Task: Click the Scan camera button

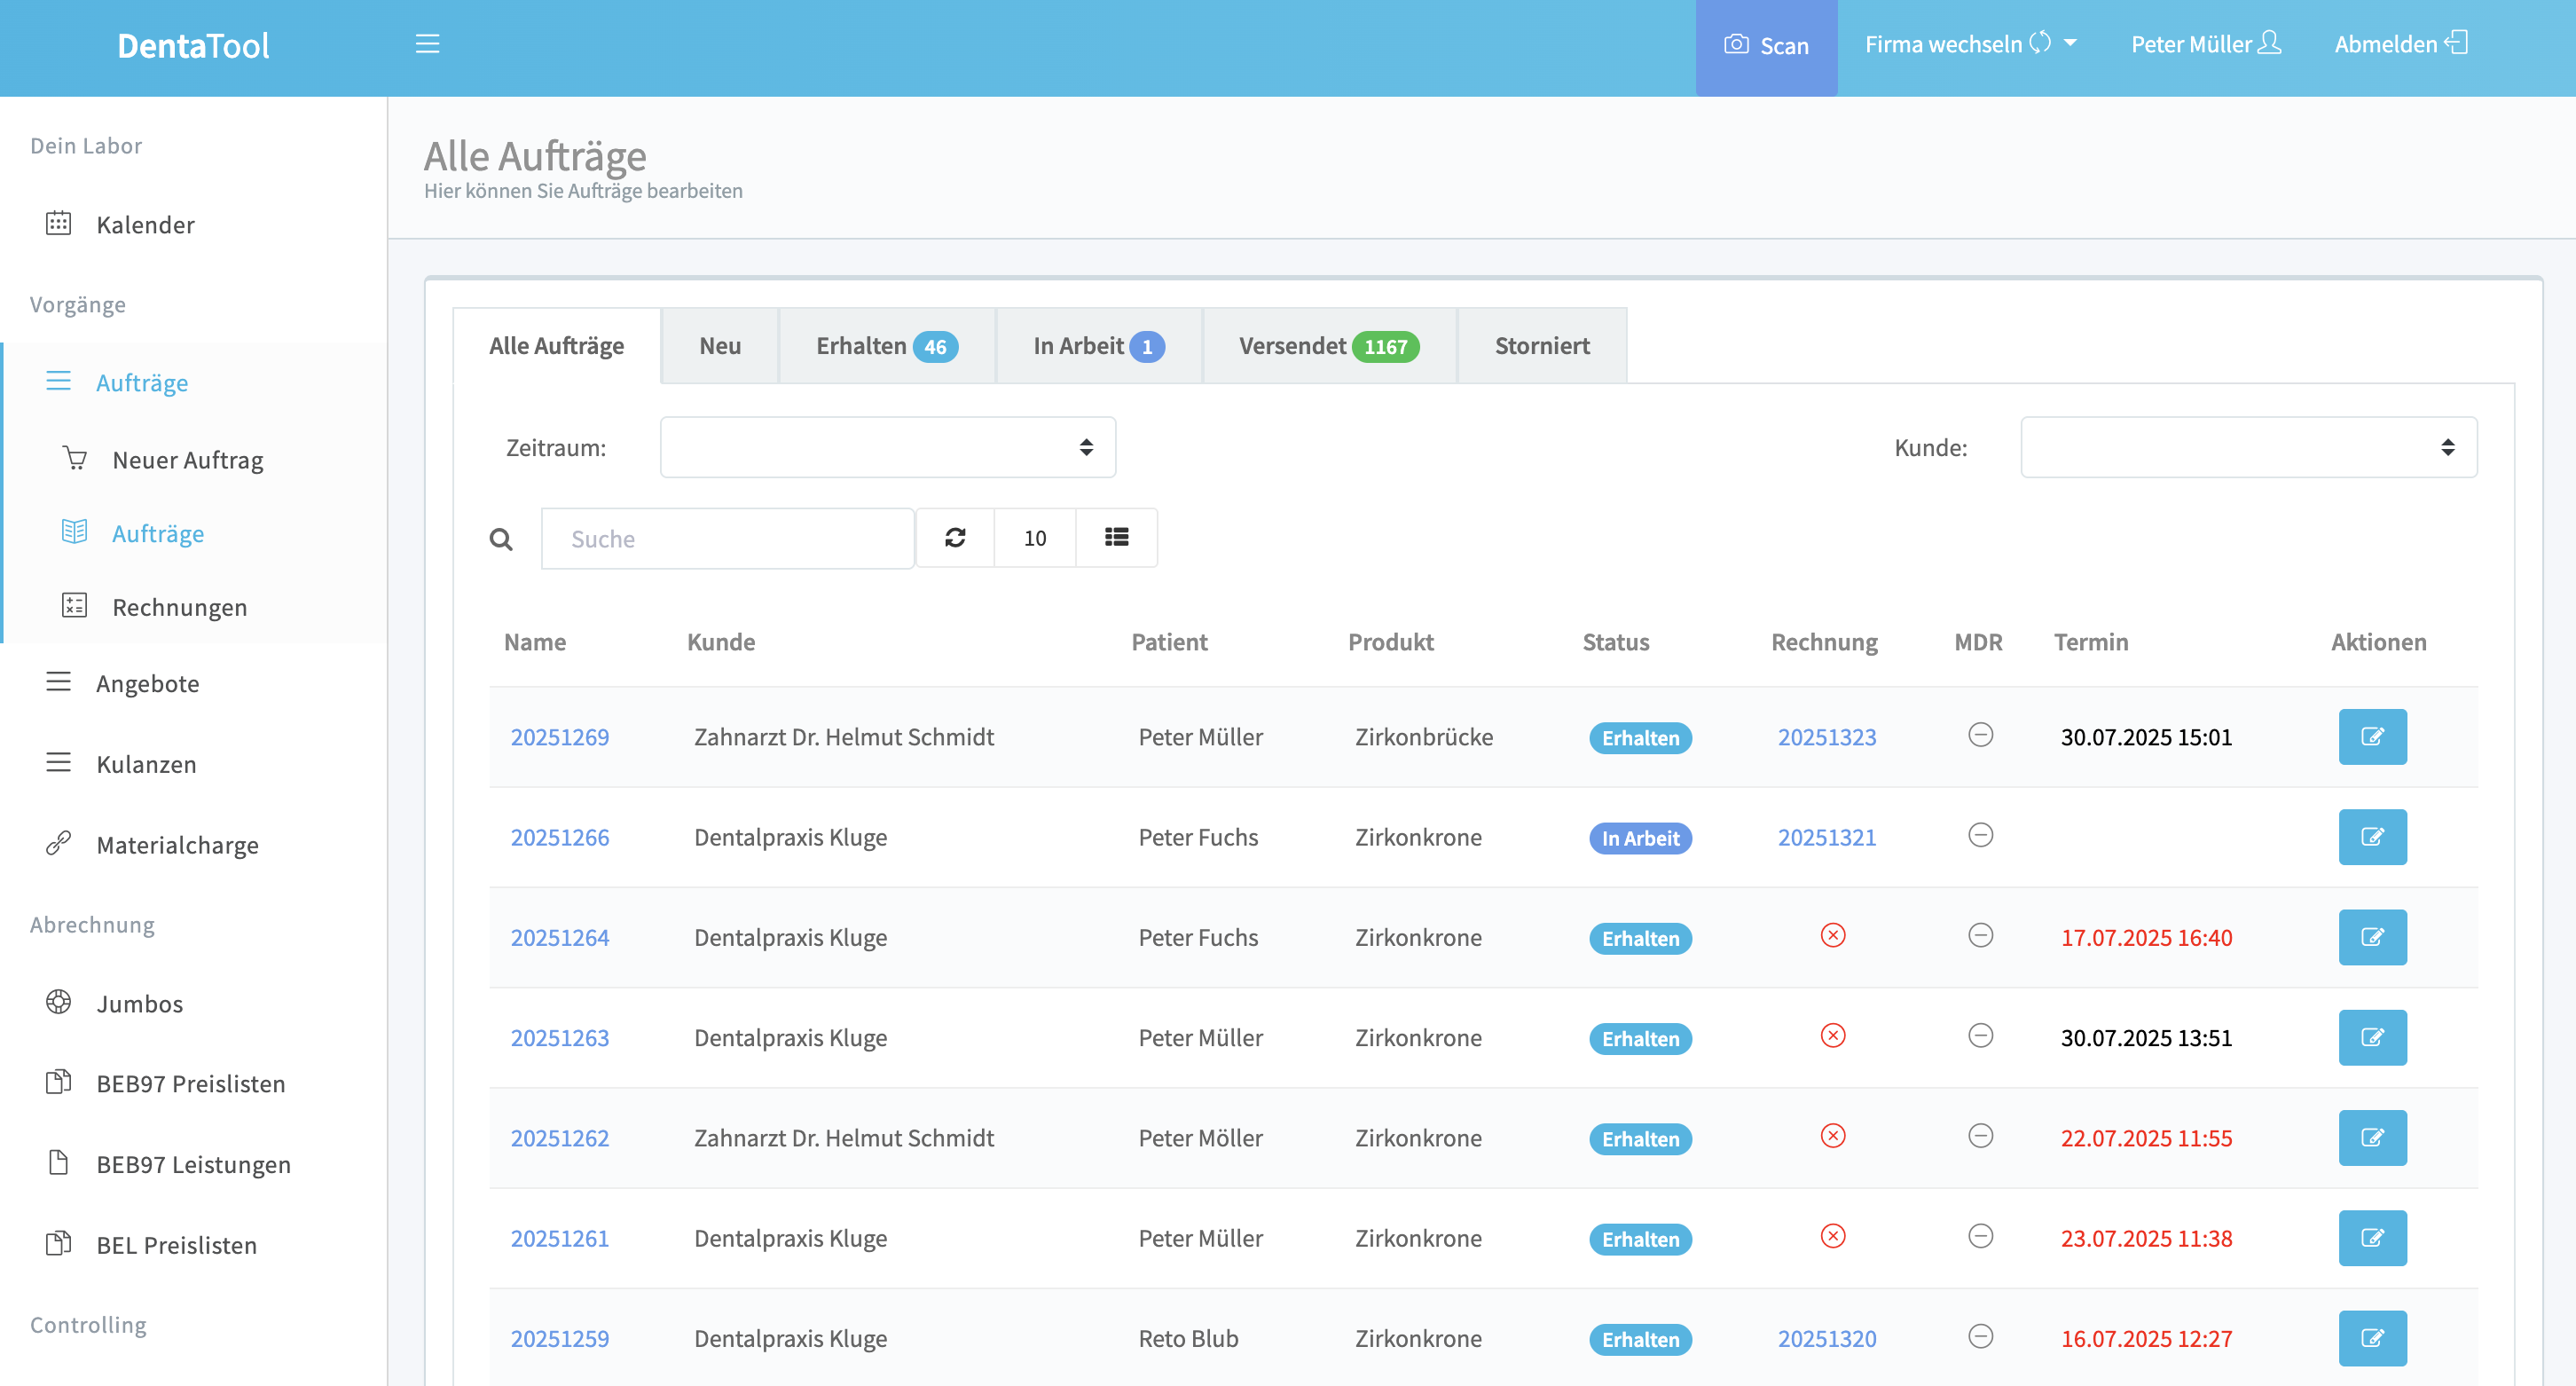Action: coord(1766,46)
